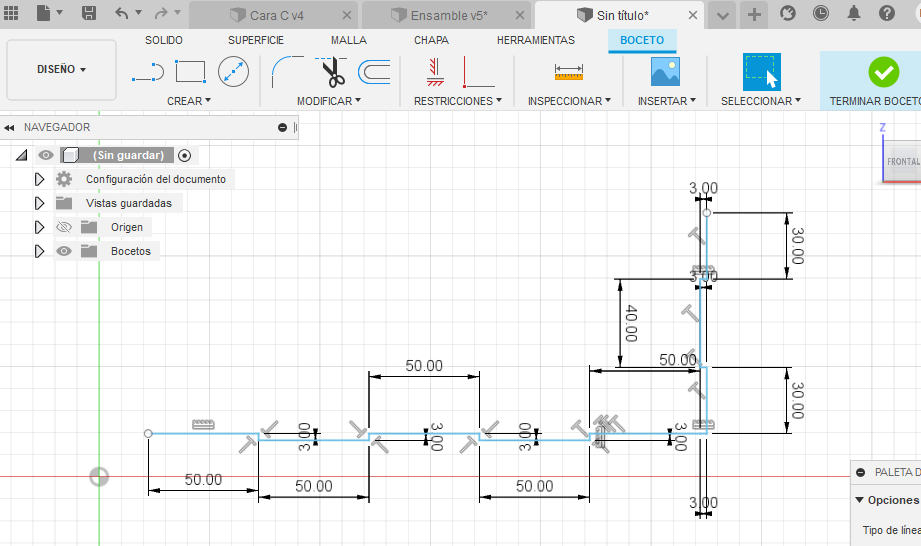Viewport: 921px width, 546px height.
Task: Close the Sin título* tab
Action: (693, 15)
